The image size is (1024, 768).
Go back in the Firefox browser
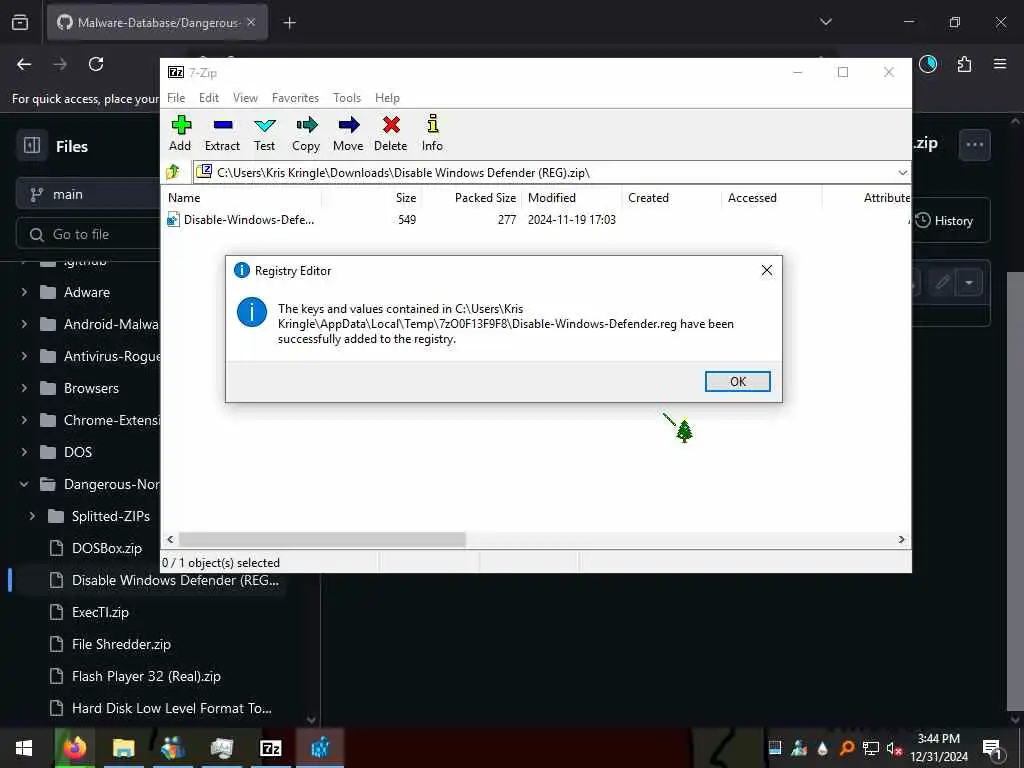[24, 64]
